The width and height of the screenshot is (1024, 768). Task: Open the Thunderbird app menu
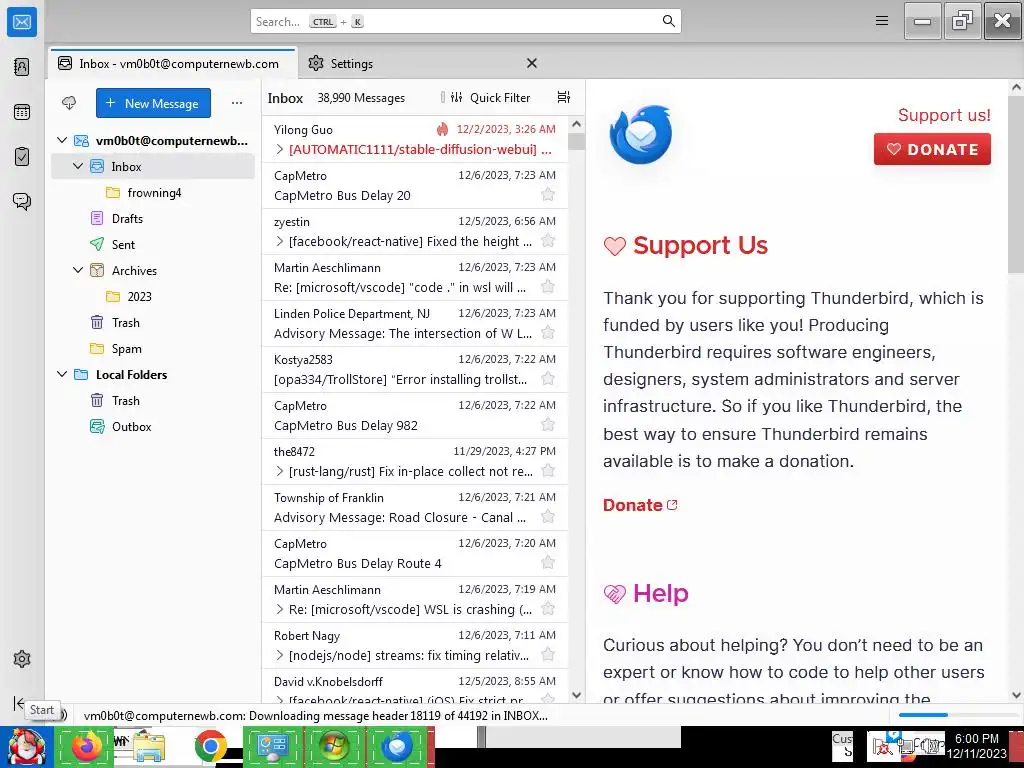882,21
